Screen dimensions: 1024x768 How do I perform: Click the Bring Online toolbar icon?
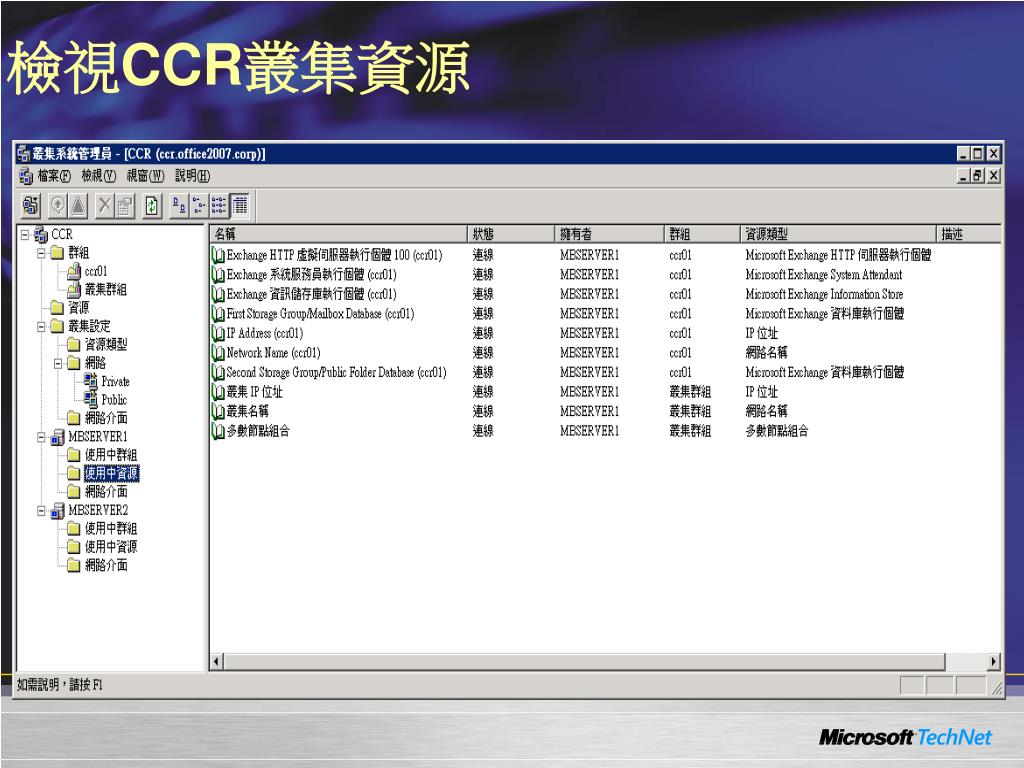coord(59,206)
